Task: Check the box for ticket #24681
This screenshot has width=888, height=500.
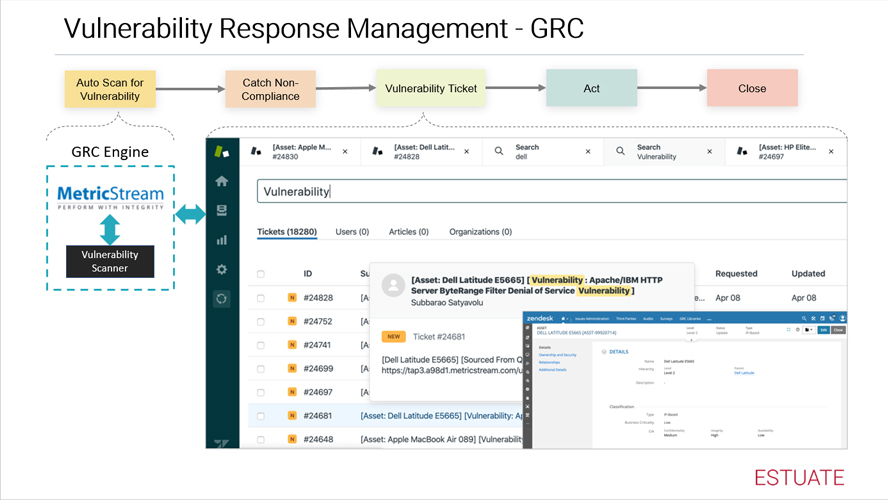Action: click(261, 416)
